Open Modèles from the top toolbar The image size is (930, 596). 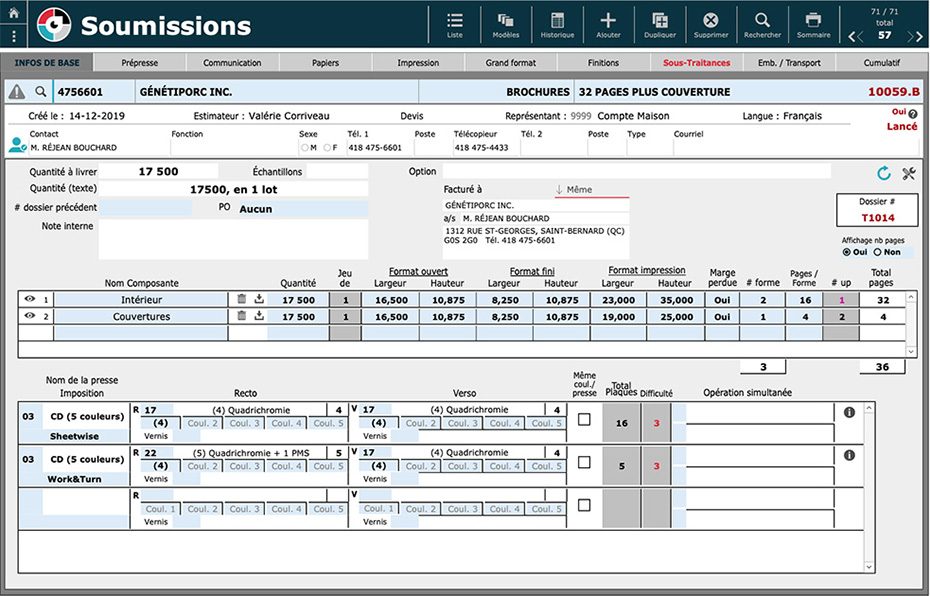(x=506, y=24)
